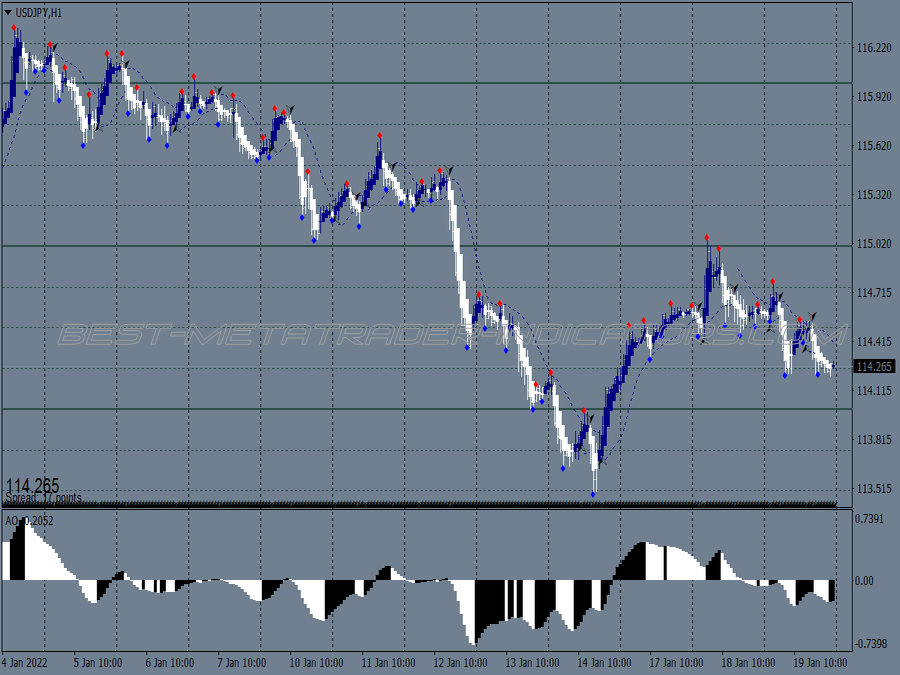Click the 17 Jan 10:00 time label
This screenshot has width=900, height=675.
click(676, 663)
